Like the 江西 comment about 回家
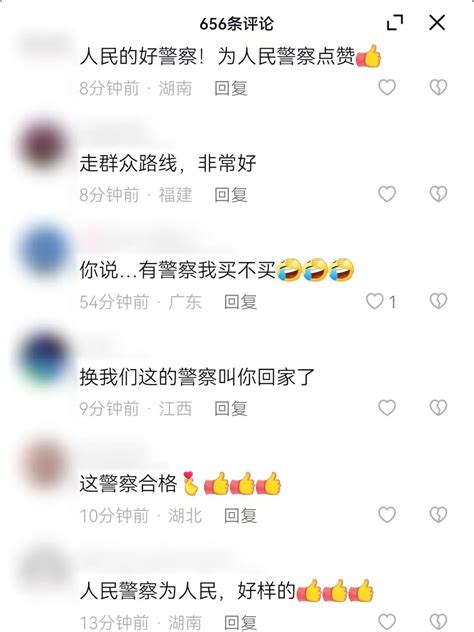Image resolution: width=474 pixels, height=632 pixels. [x=387, y=408]
